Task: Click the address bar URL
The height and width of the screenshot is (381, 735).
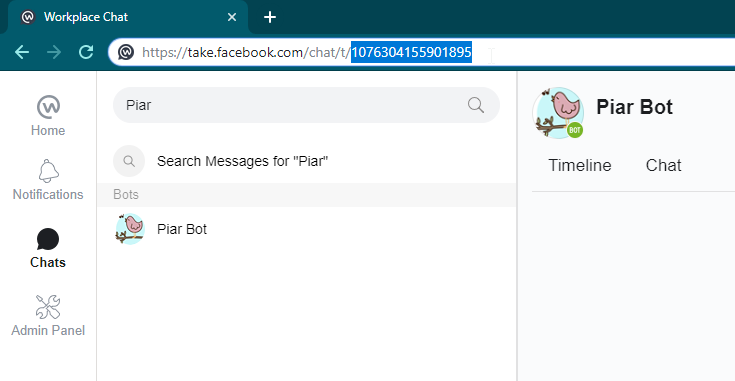Action: [x=307, y=52]
